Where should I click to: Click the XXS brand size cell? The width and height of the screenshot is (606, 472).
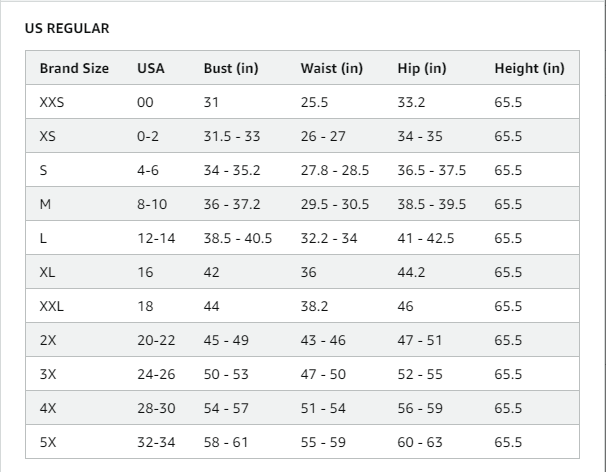click(x=51, y=103)
